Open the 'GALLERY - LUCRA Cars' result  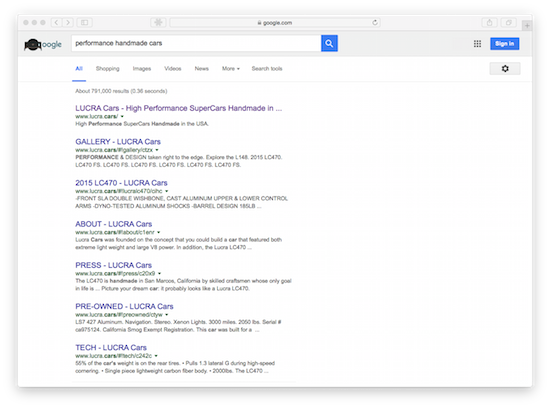click(118, 141)
